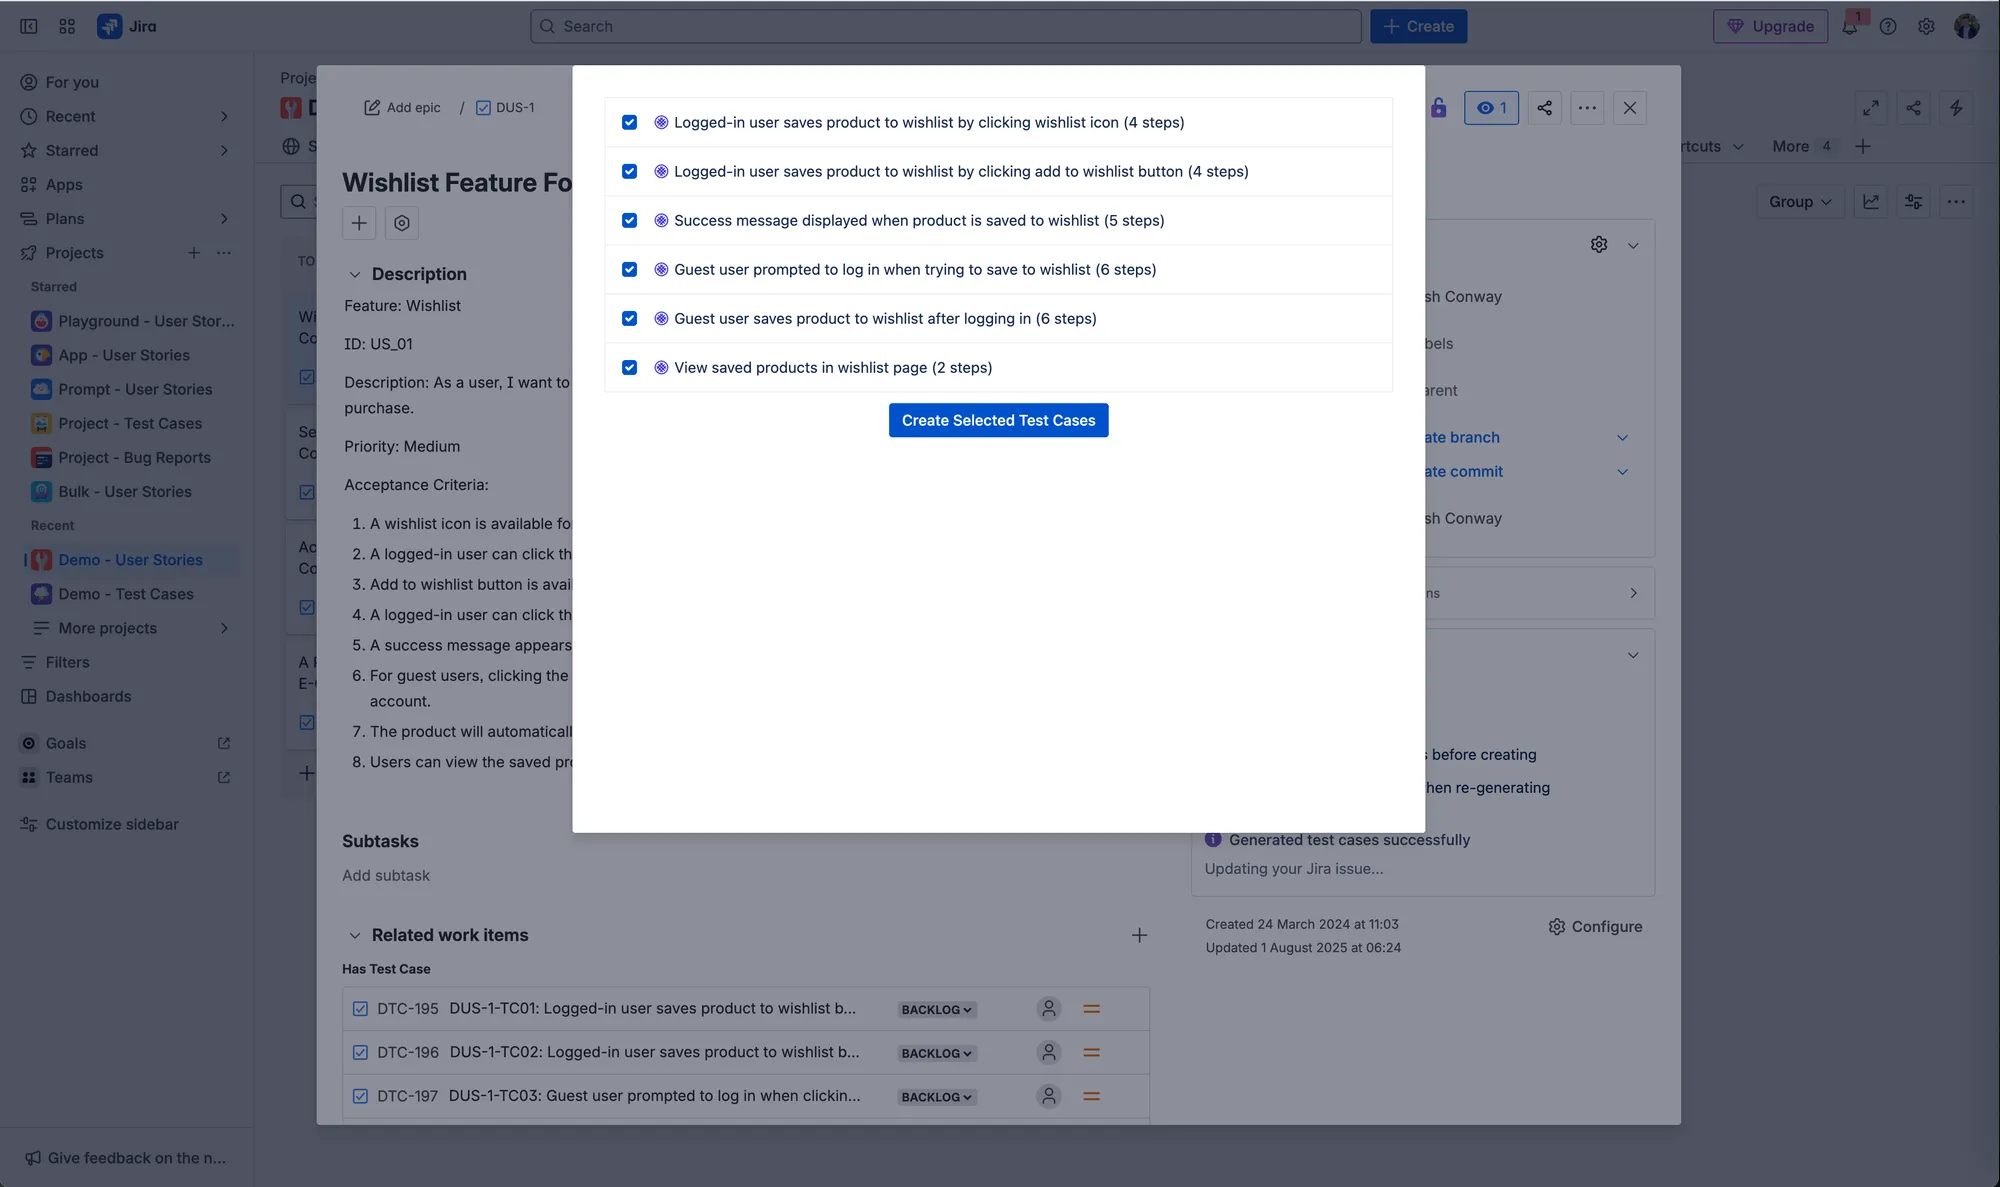Uncheck 'Guest user prompted to log in' test case
The image size is (2000, 1187).
pos(629,269)
